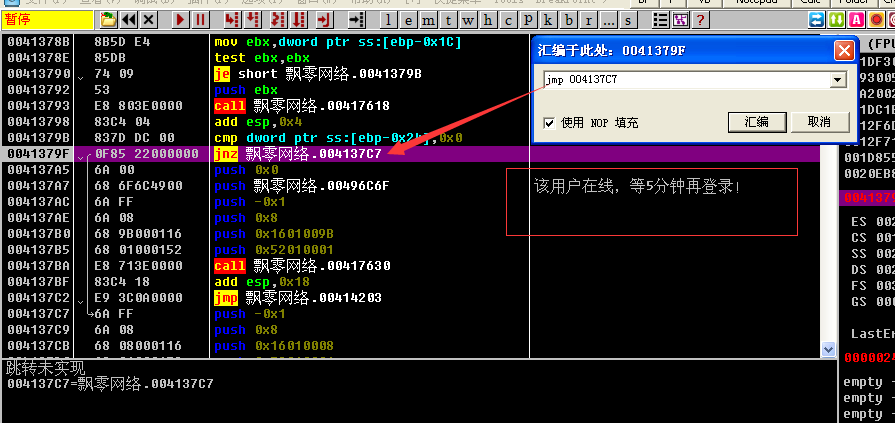Click the pink 'A' icon in the toolbar

pos(856,20)
